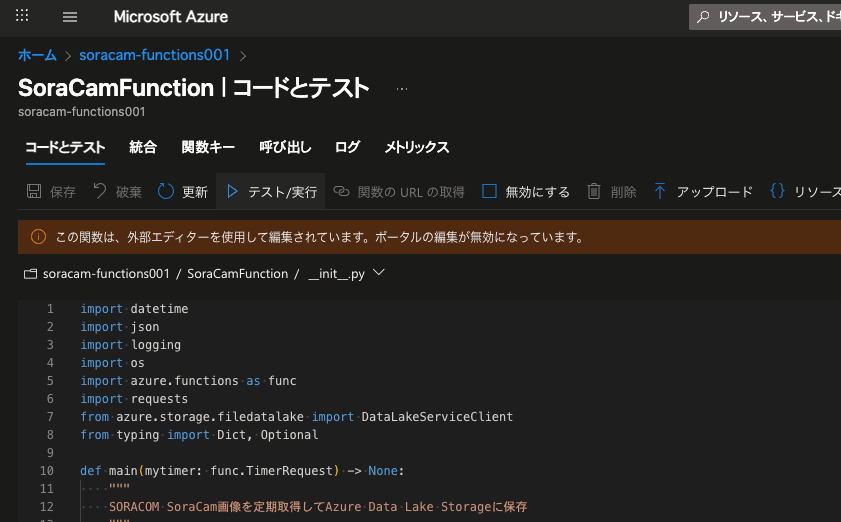Click the 破棄 discard undo icon

click(100, 191)
